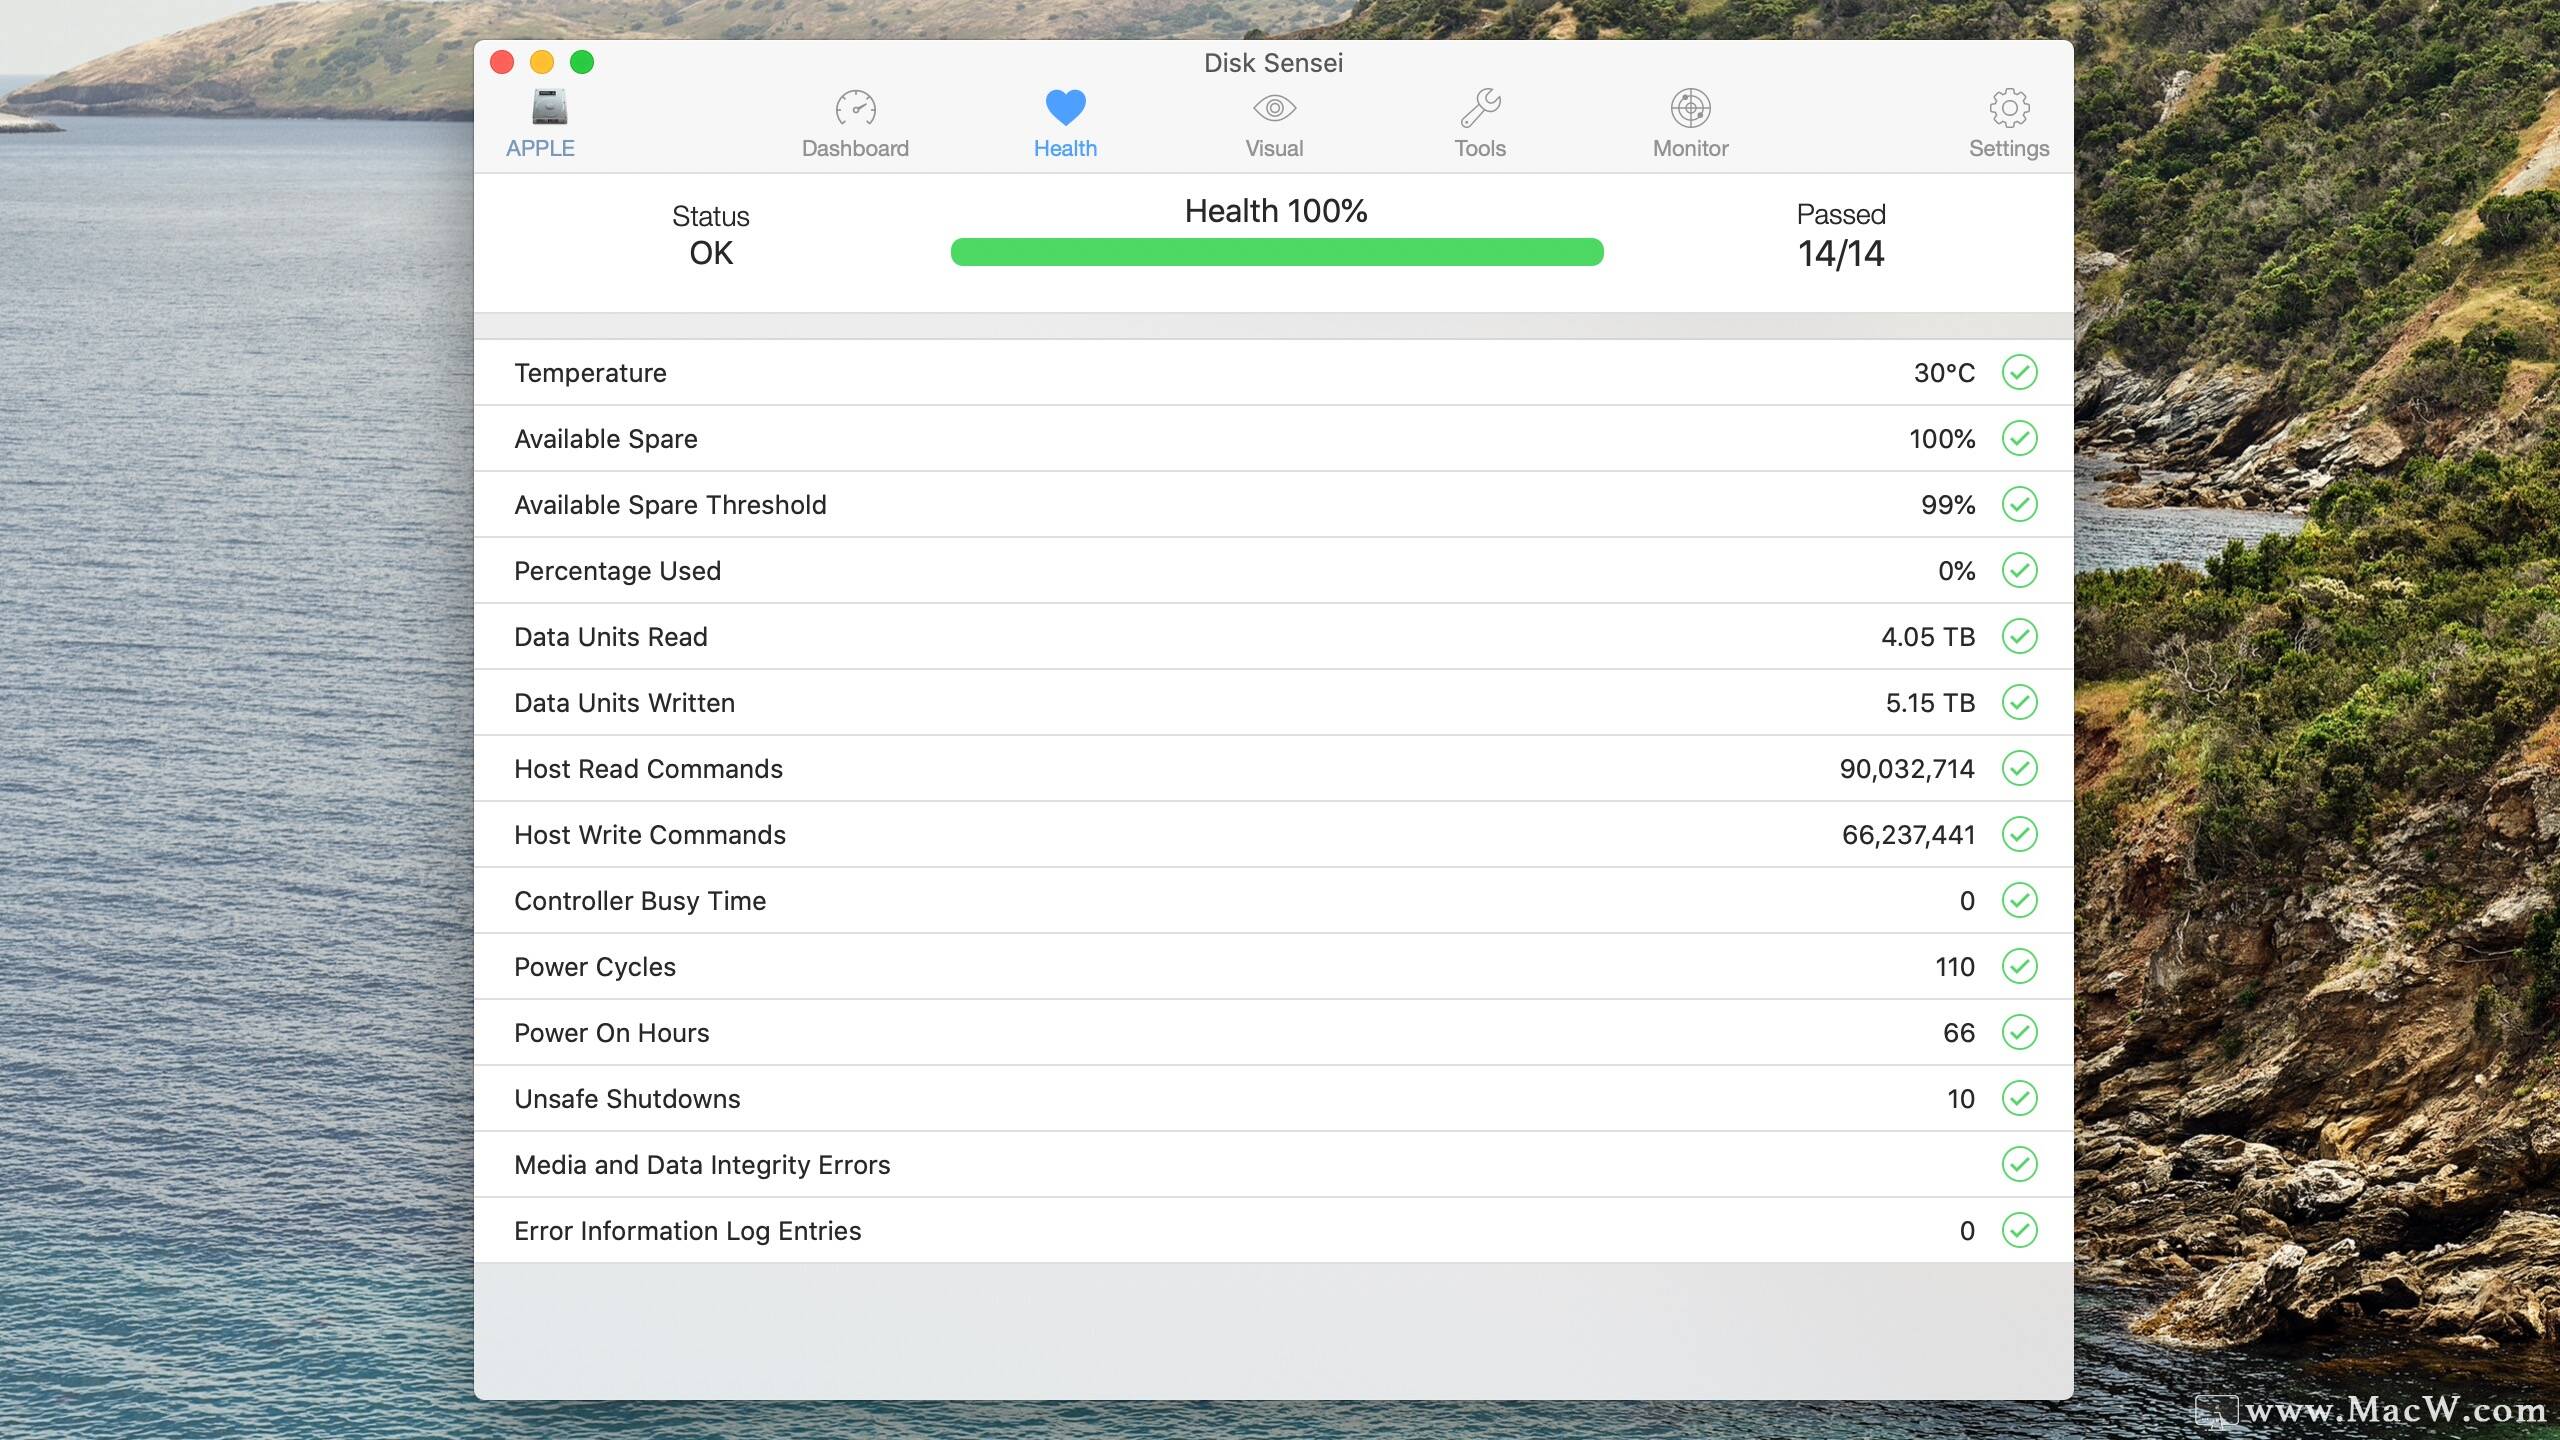This screenshot has height=1440, width=2560.
Task: Switch to the Monitor tab label
Action: pos(1690,148)
